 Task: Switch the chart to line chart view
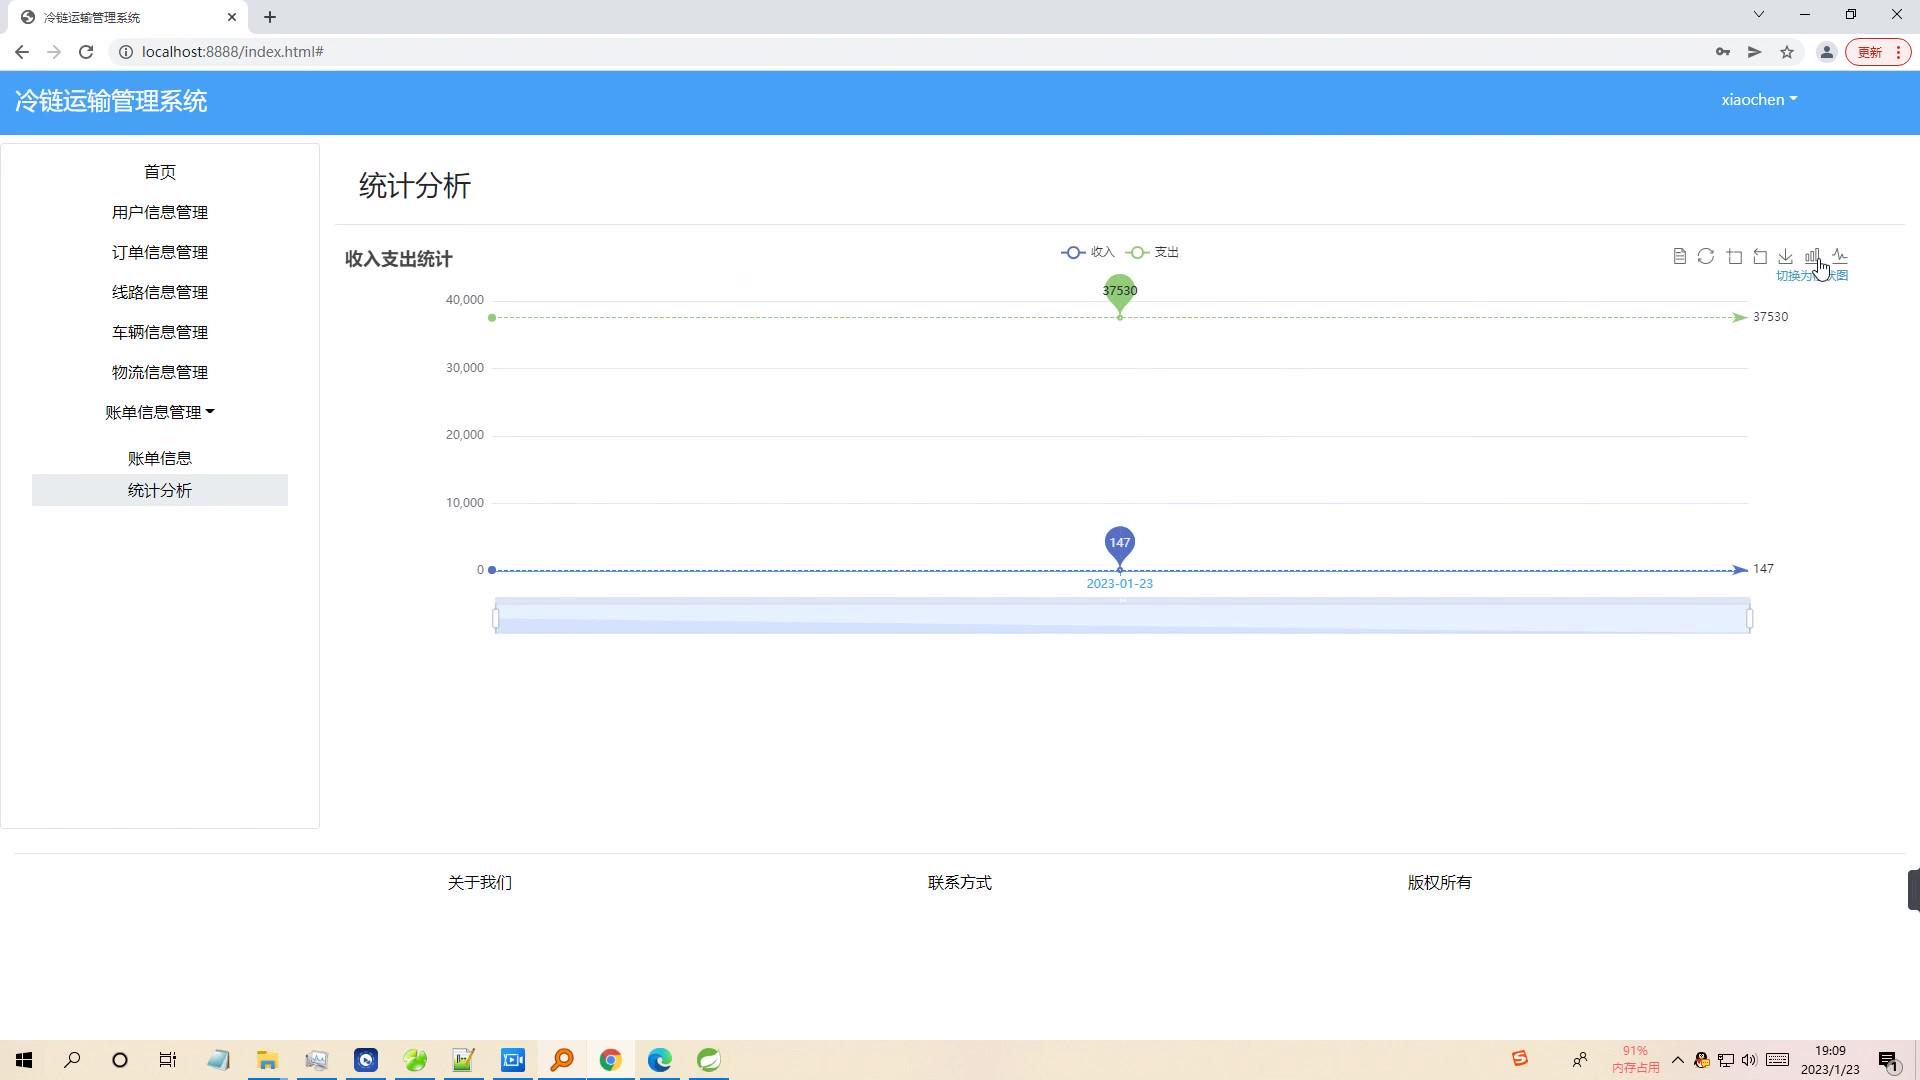tap(1841, 256)
